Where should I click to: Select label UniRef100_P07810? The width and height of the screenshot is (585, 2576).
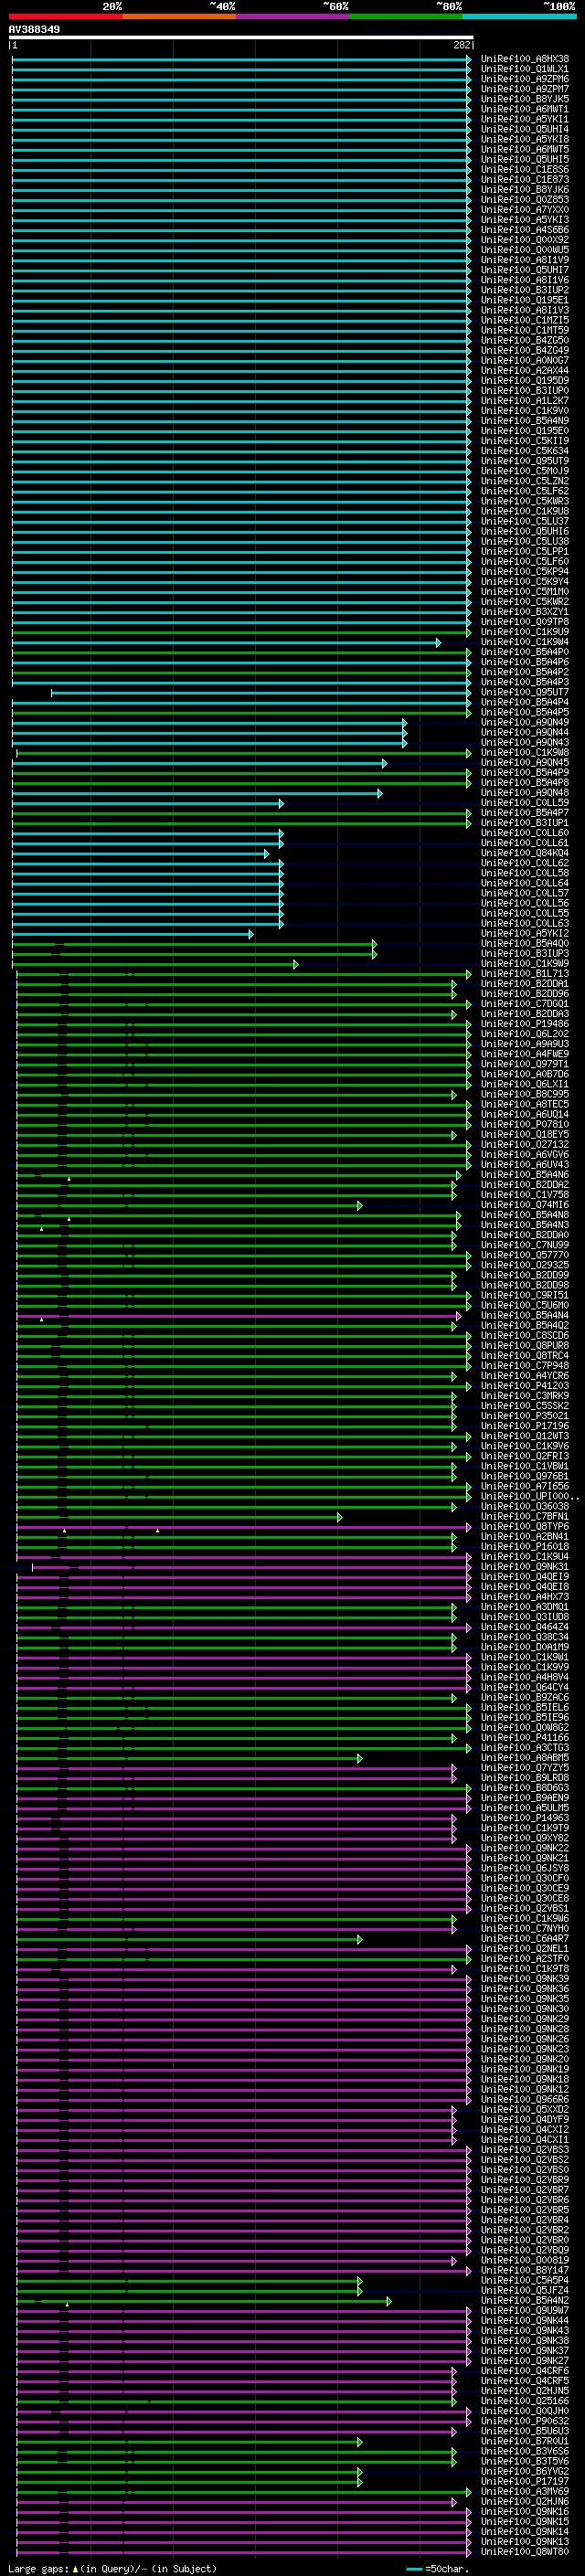point(524,1124)
